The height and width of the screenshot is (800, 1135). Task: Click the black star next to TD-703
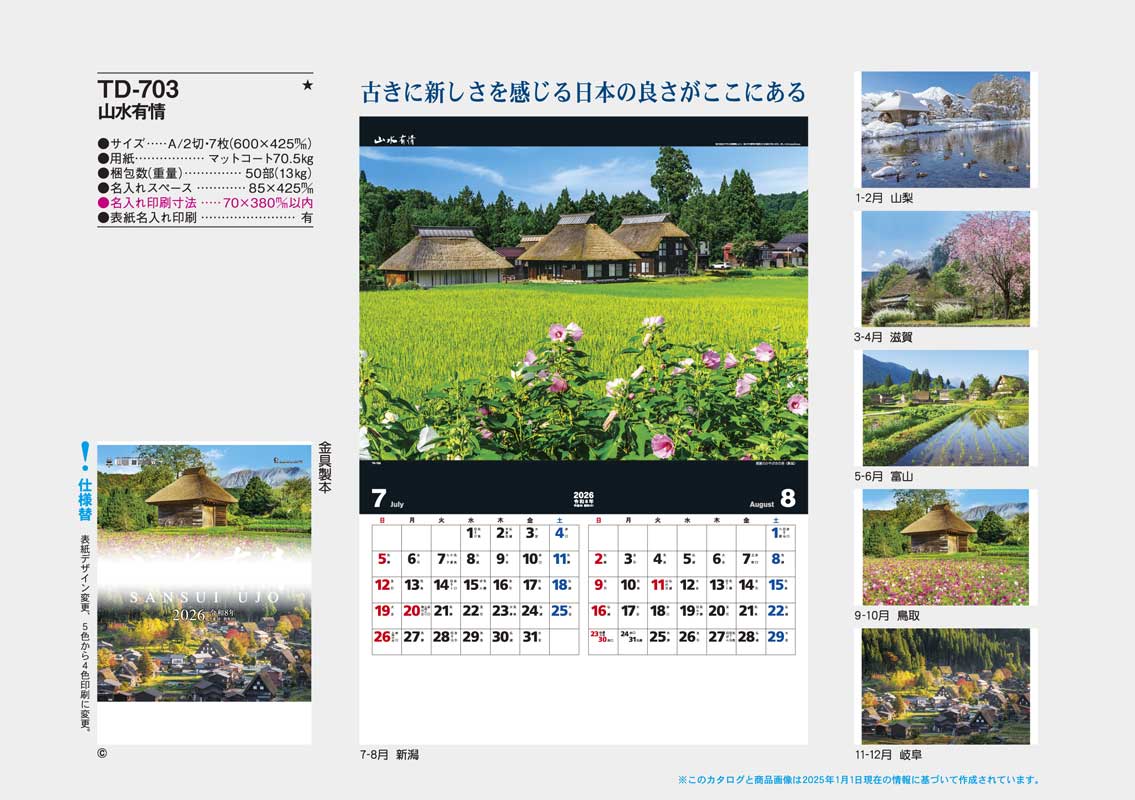(308, 85)
